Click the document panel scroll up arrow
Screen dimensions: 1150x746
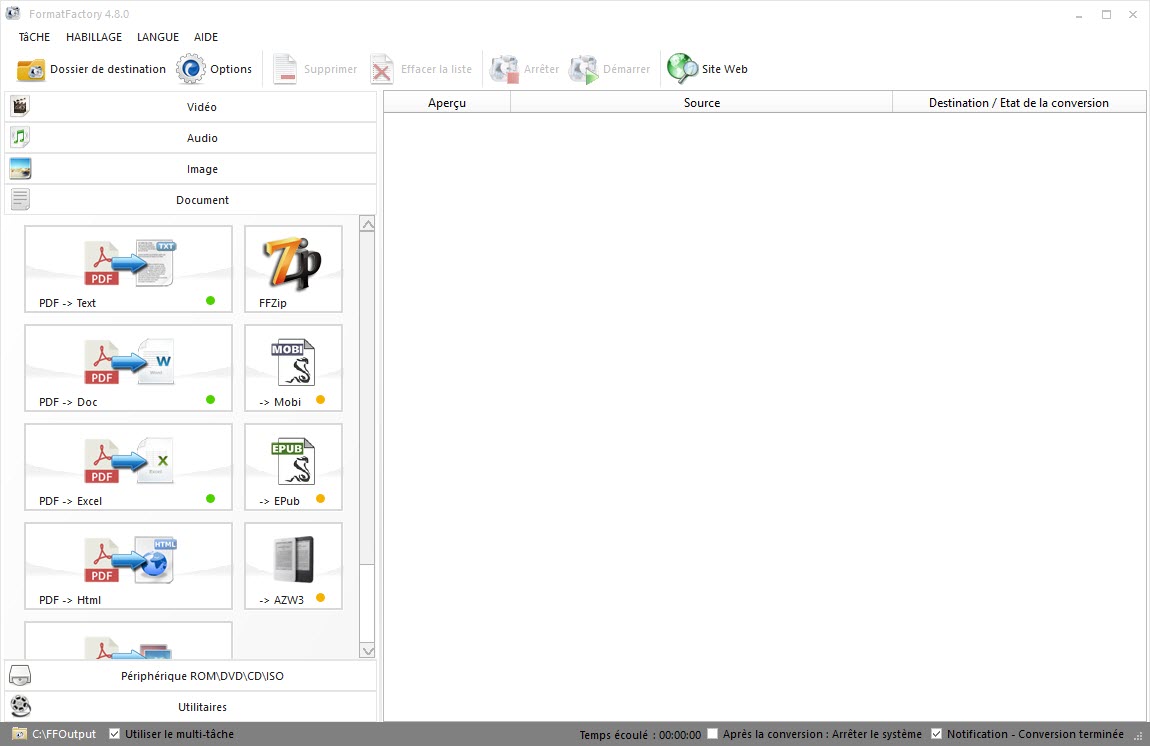coord(367,224)
